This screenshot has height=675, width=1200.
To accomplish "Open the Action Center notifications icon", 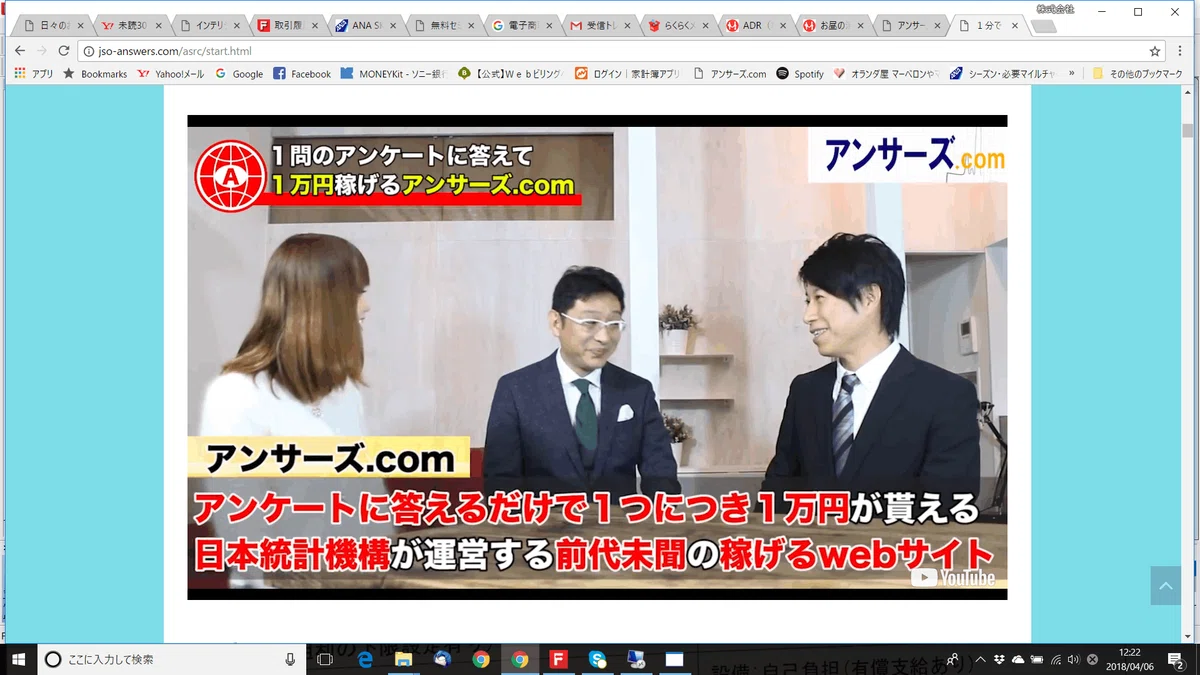I will [x=1176, y=659].
